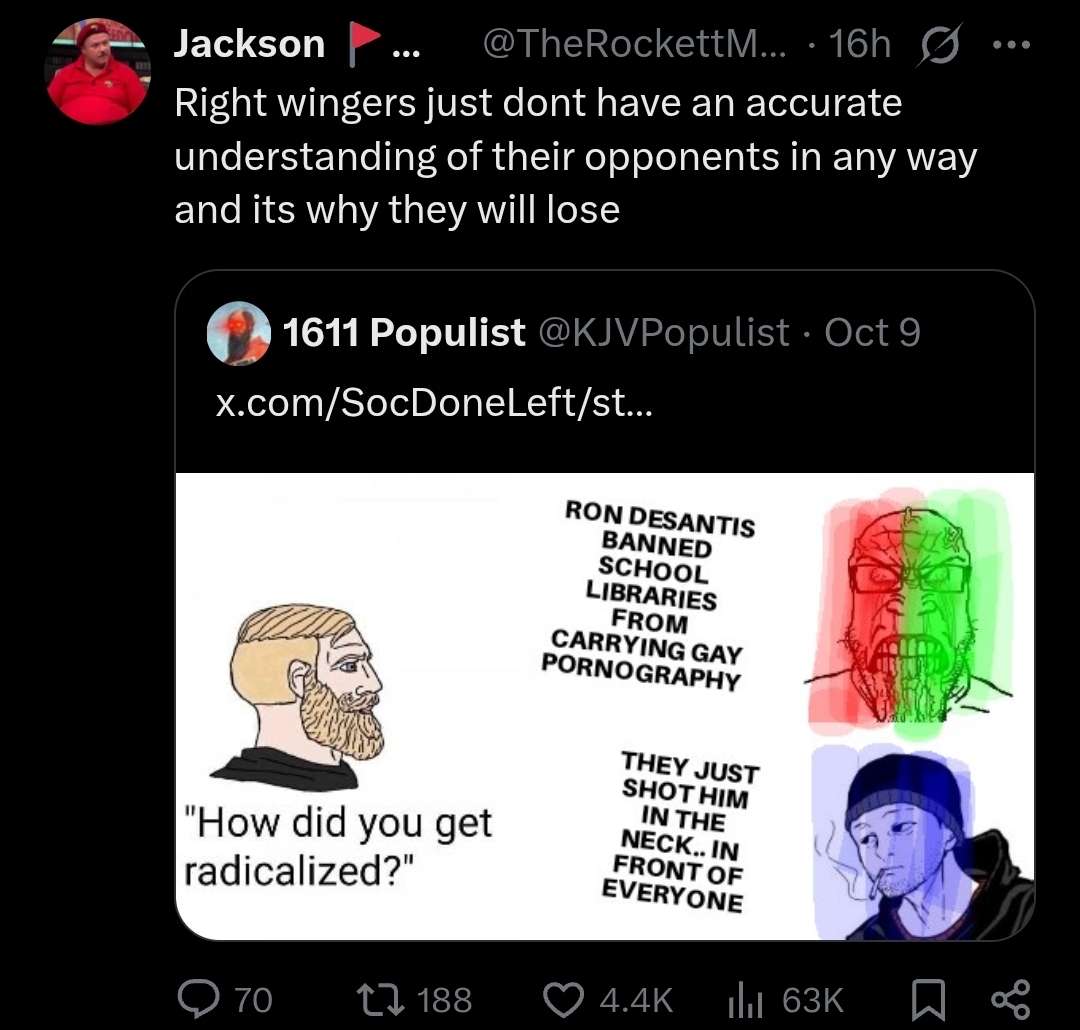Click the main tweet text about right wingers
Screen dimensions: 1080x1030
coord(576,156)
